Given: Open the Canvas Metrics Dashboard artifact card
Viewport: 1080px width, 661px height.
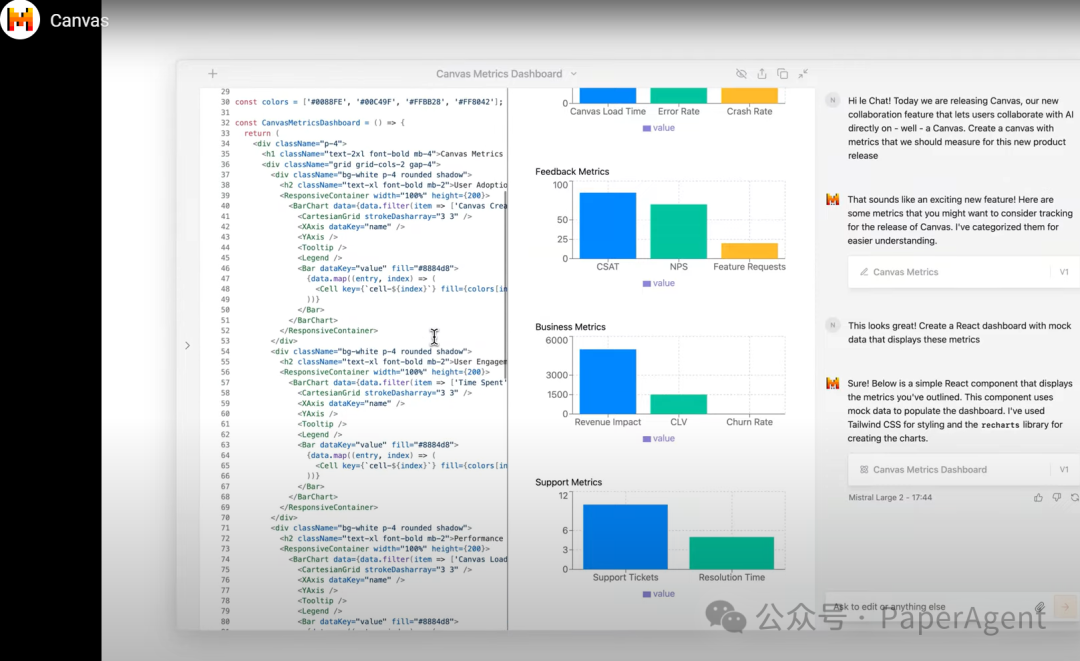Looking at the screenshot, I should (964, 470).
